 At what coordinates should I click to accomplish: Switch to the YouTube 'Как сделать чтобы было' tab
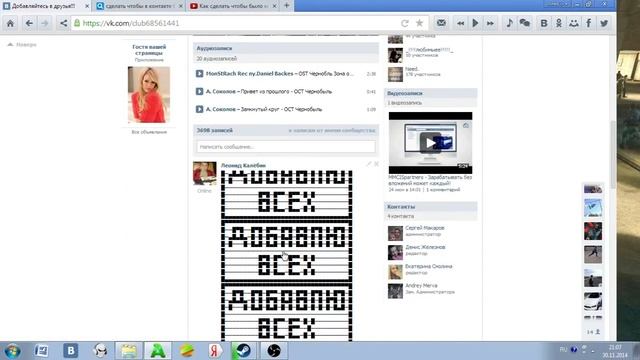(233, 6)
